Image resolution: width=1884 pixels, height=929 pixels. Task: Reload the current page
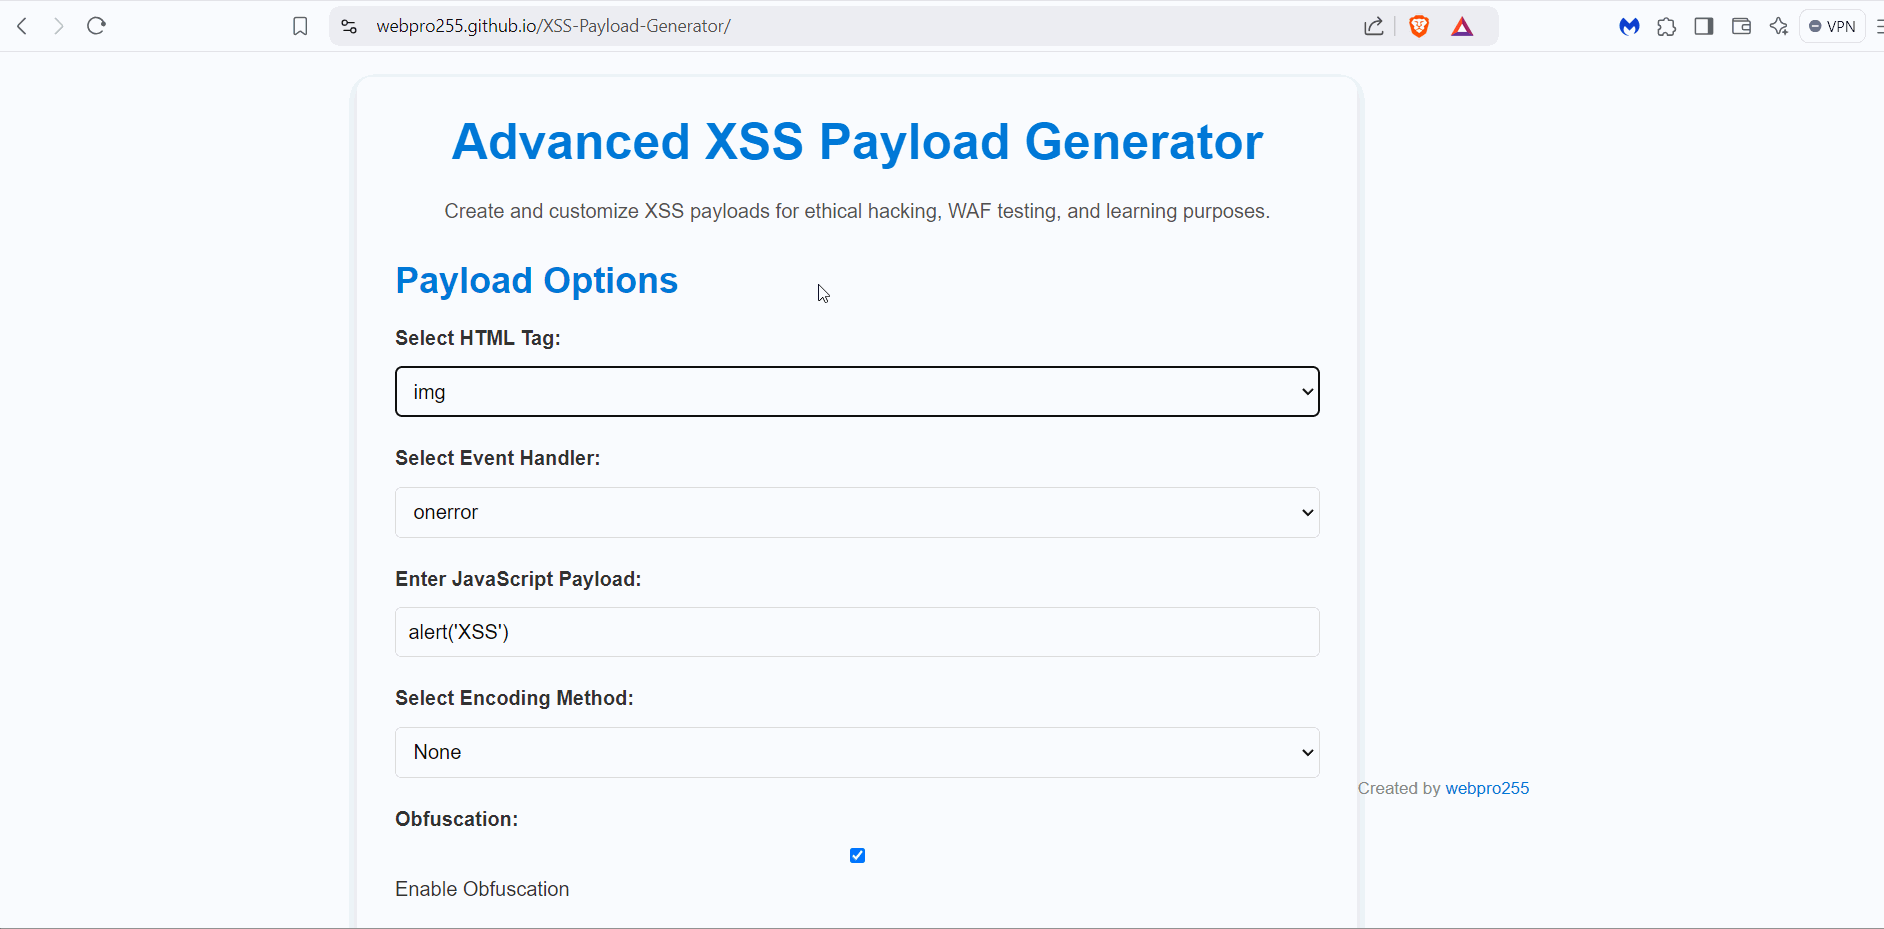96,26
